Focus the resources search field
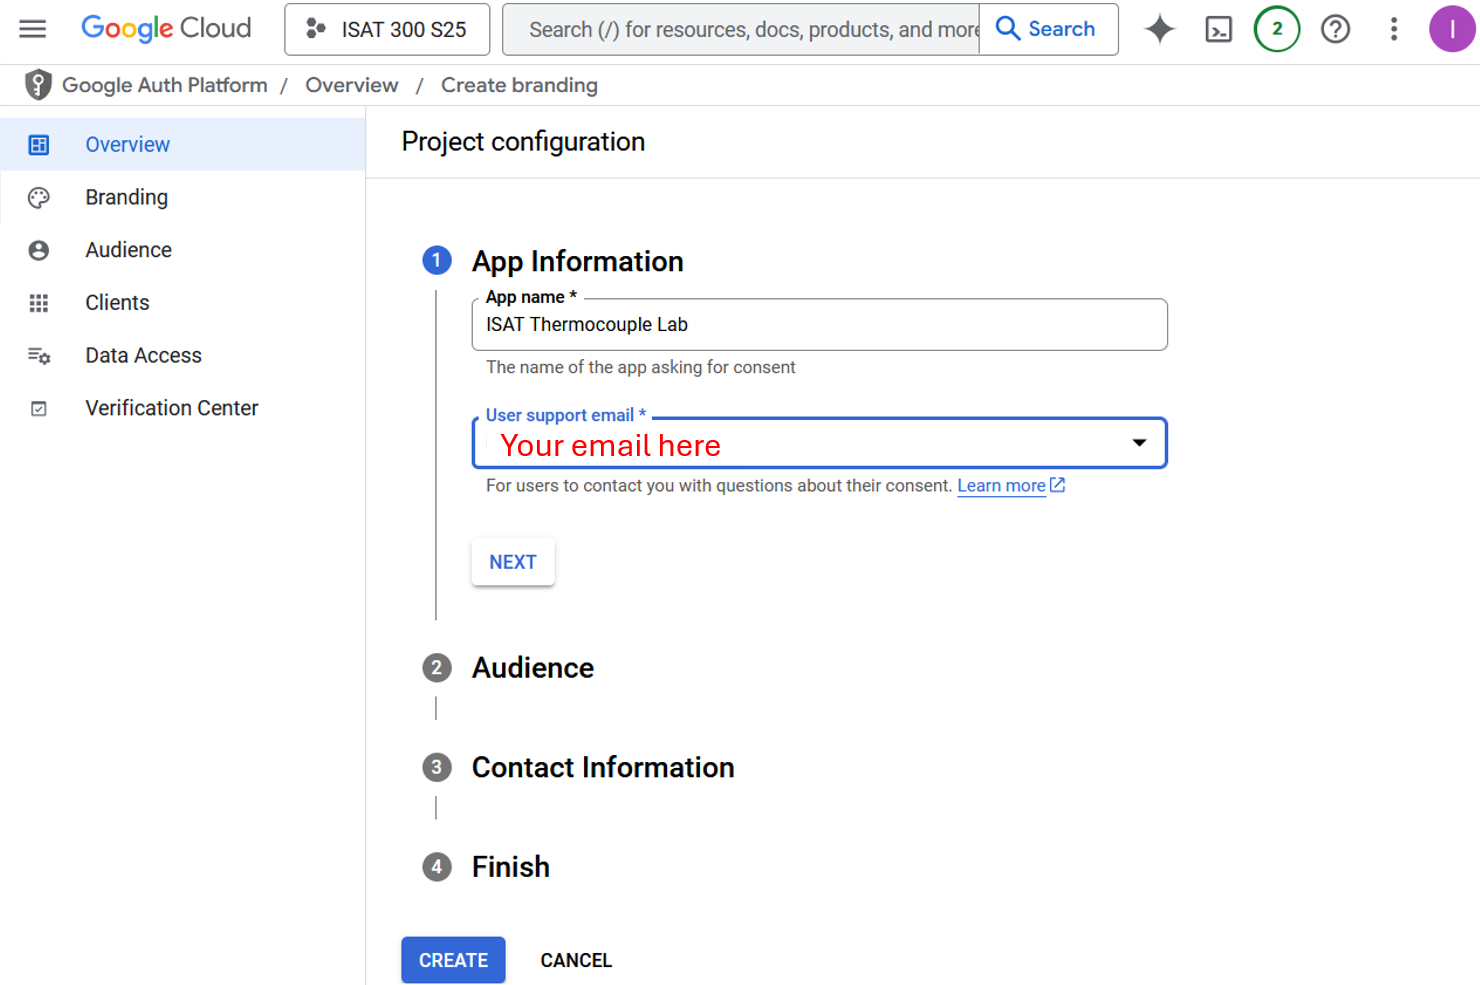1480x985 pixels. coord(741,29)
